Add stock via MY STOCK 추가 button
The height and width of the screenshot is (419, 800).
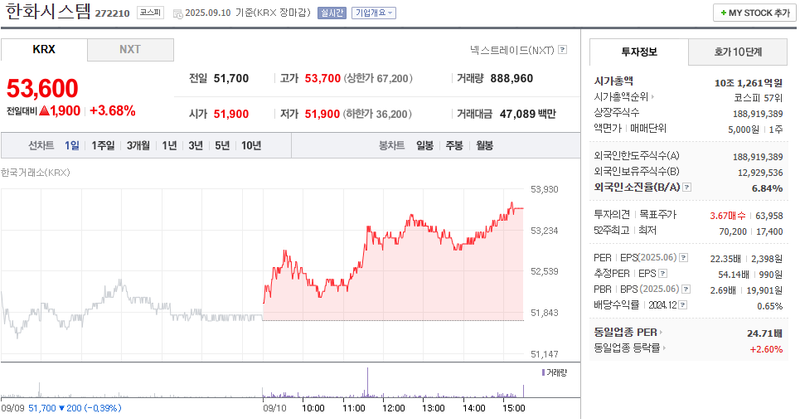(x=755, y=13)
